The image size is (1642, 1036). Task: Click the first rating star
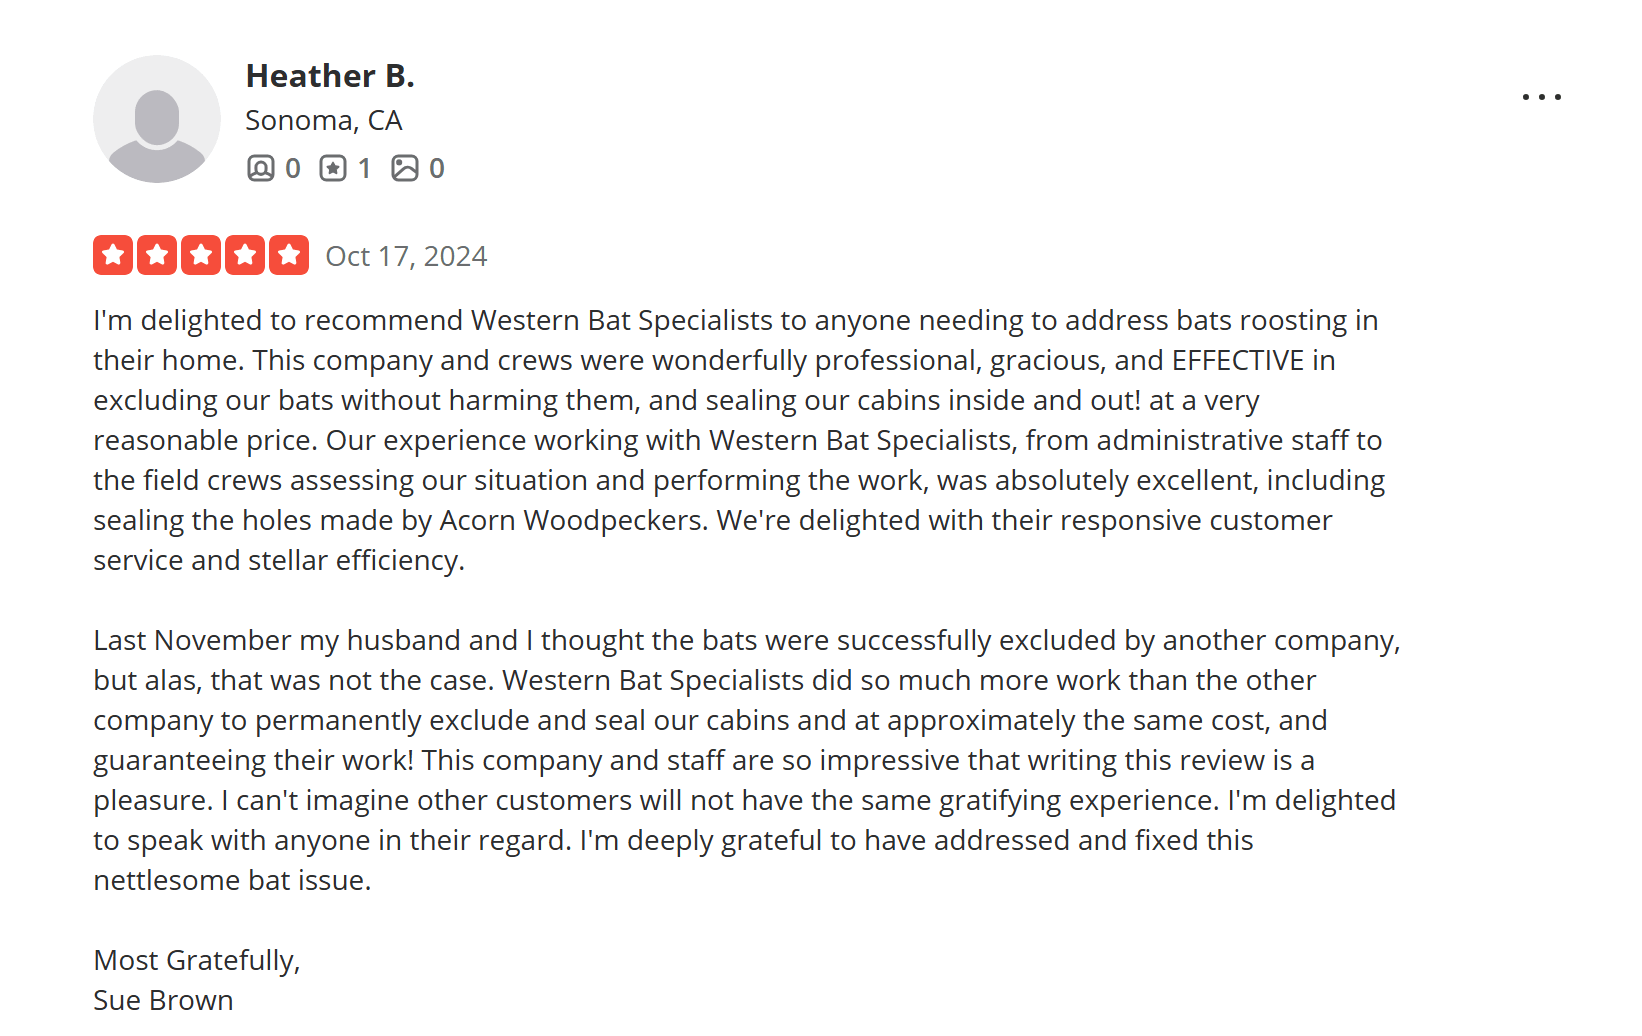pos(113,255)
